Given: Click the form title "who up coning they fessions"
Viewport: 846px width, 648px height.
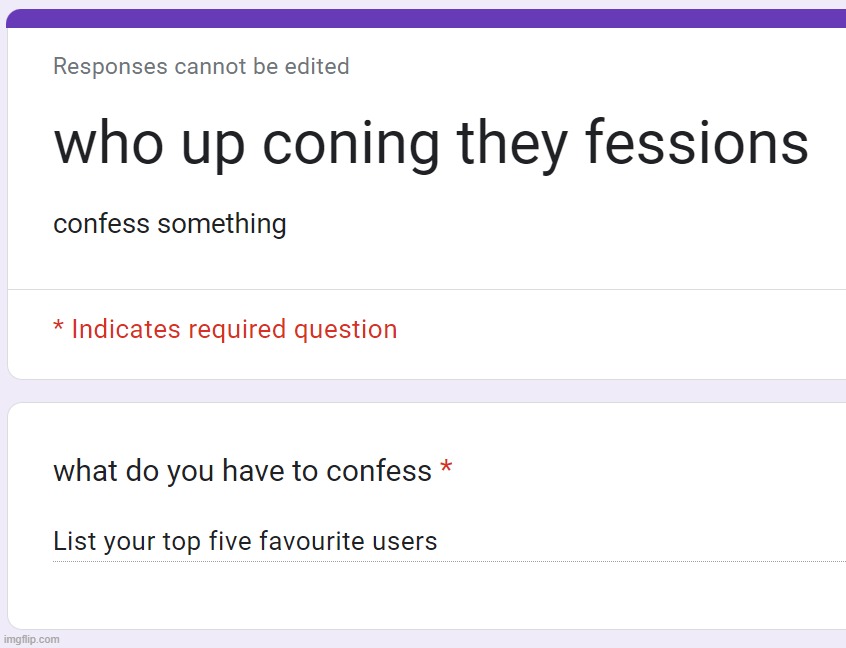Looking at the screenshot, I should tap(431, 144).
